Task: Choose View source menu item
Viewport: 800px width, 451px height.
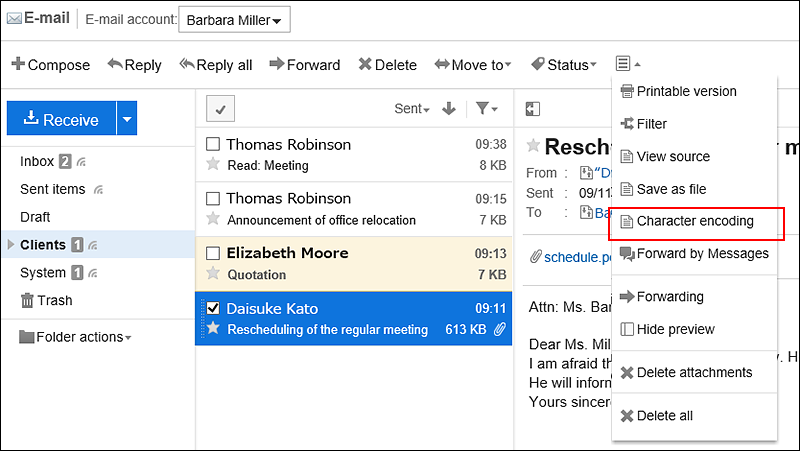Action: pos(694,157)
